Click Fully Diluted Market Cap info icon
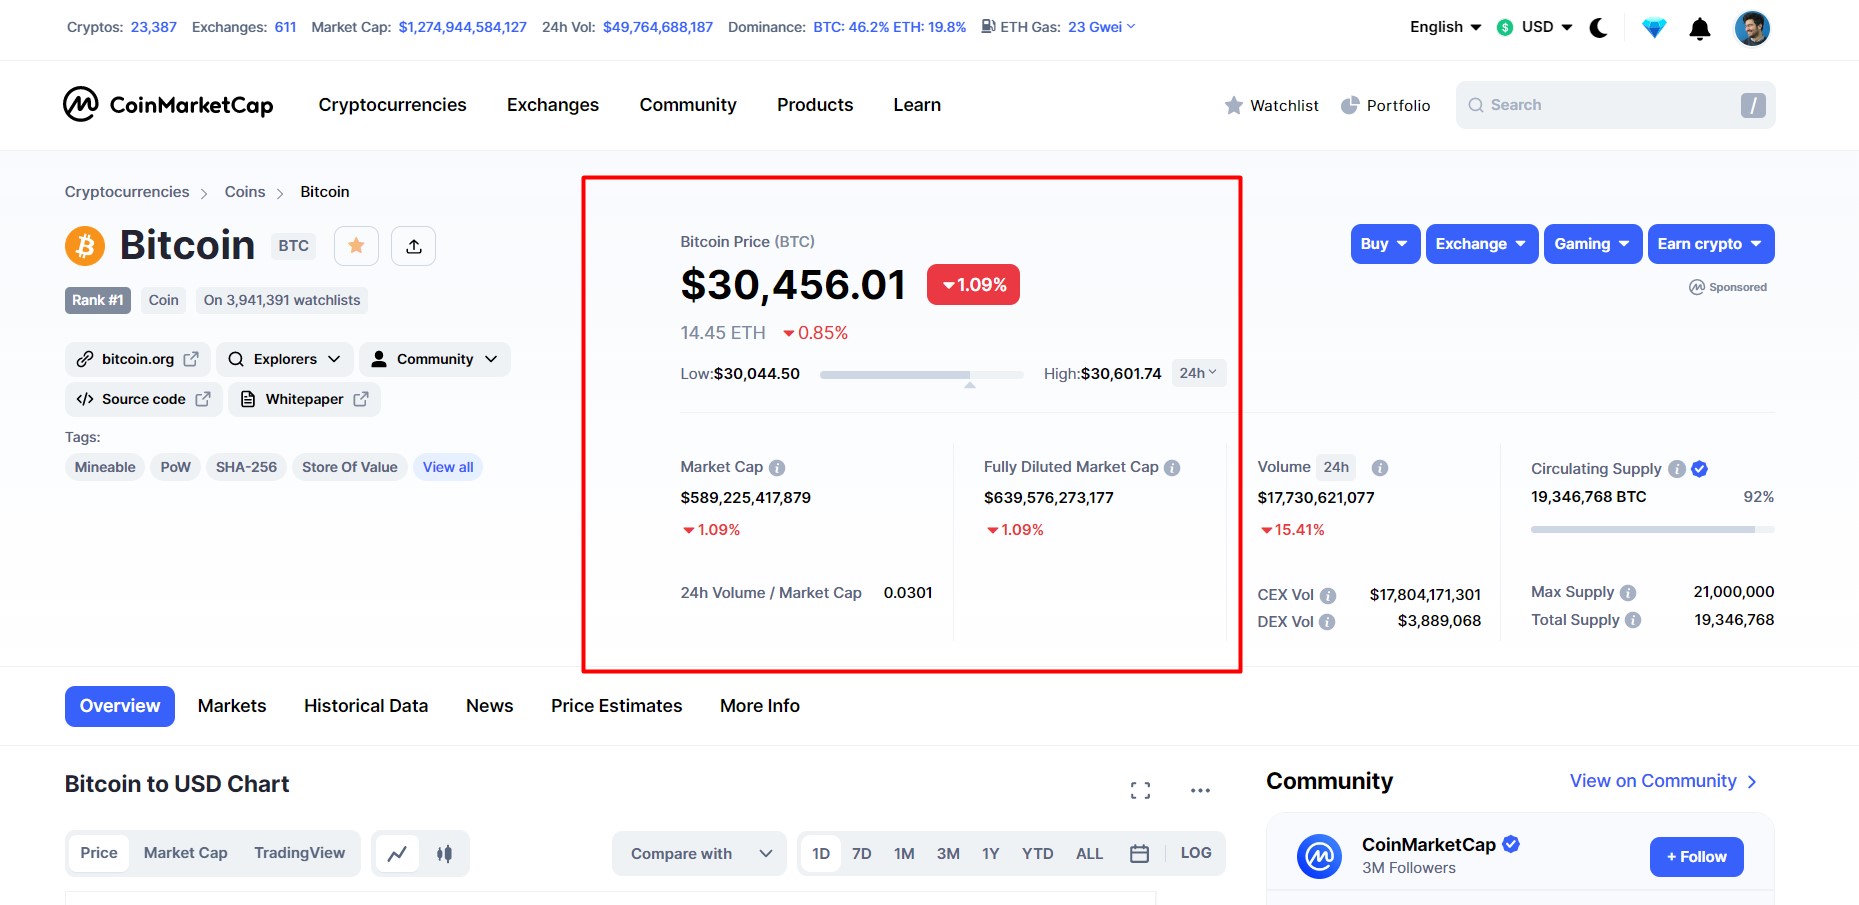The width and height of the screenshot is (1859, 905). coord(1172,468)
